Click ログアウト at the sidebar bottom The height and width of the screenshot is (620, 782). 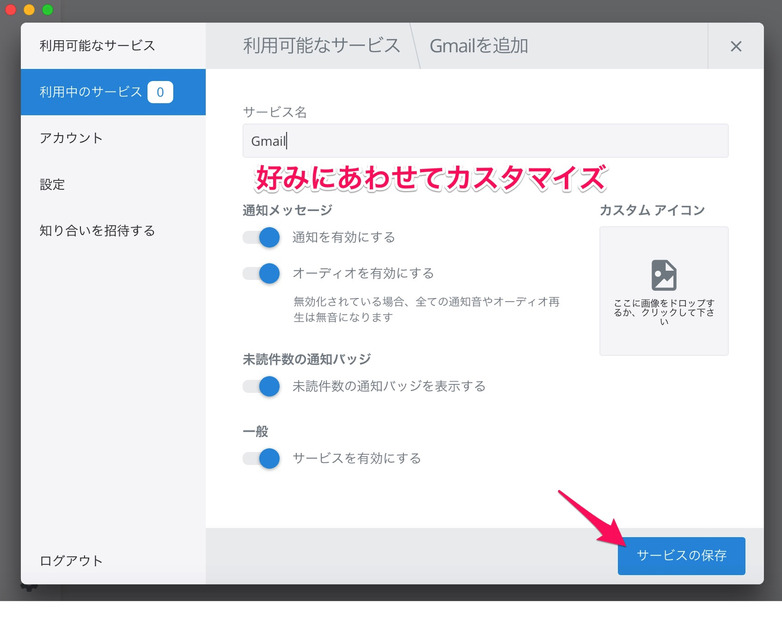71,561
